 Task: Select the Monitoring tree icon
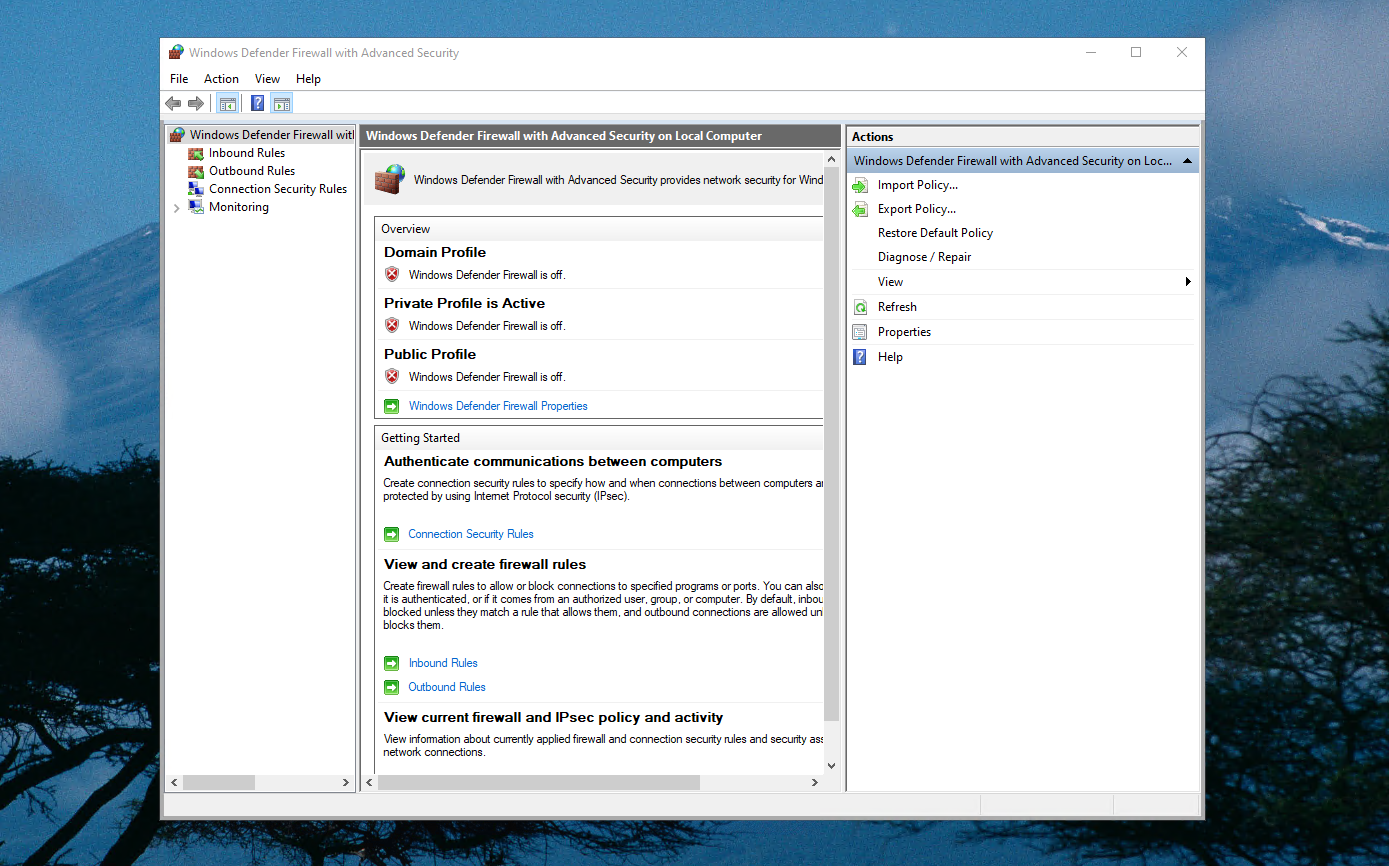click(x=196, y=207)
